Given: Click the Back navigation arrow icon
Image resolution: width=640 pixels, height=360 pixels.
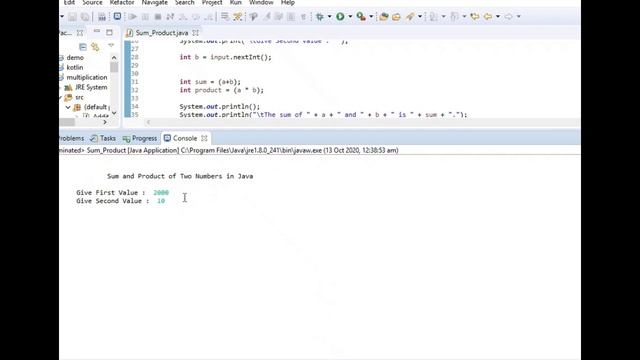Looking at the screenshot, I should pos(487,17).
